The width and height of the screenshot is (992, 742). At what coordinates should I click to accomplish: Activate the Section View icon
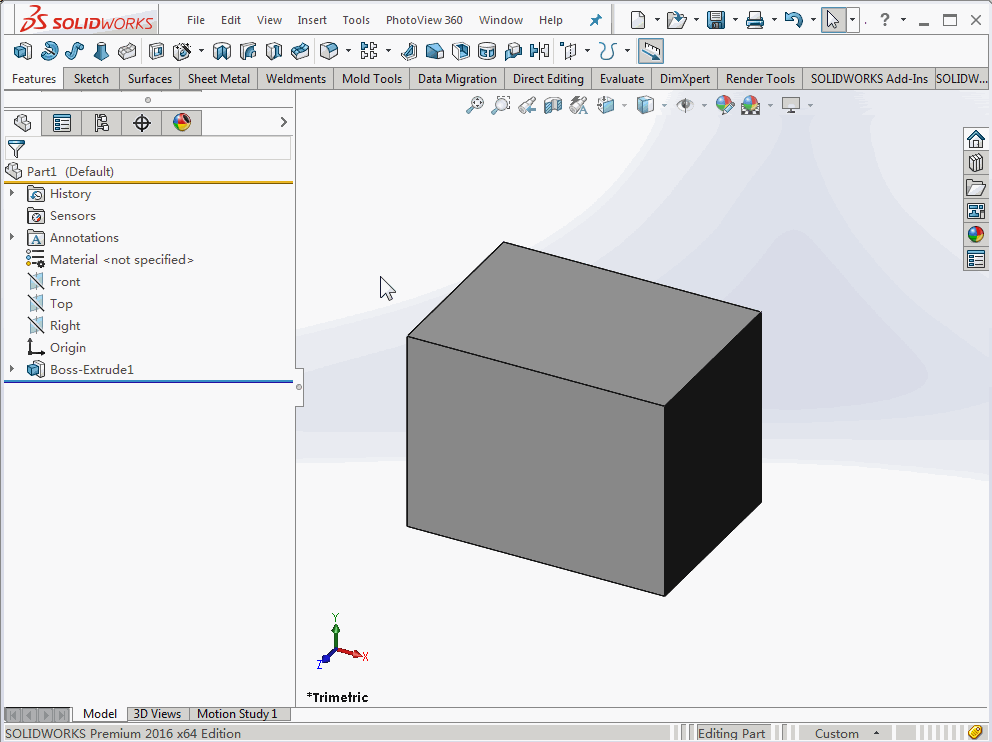[553, 105]
